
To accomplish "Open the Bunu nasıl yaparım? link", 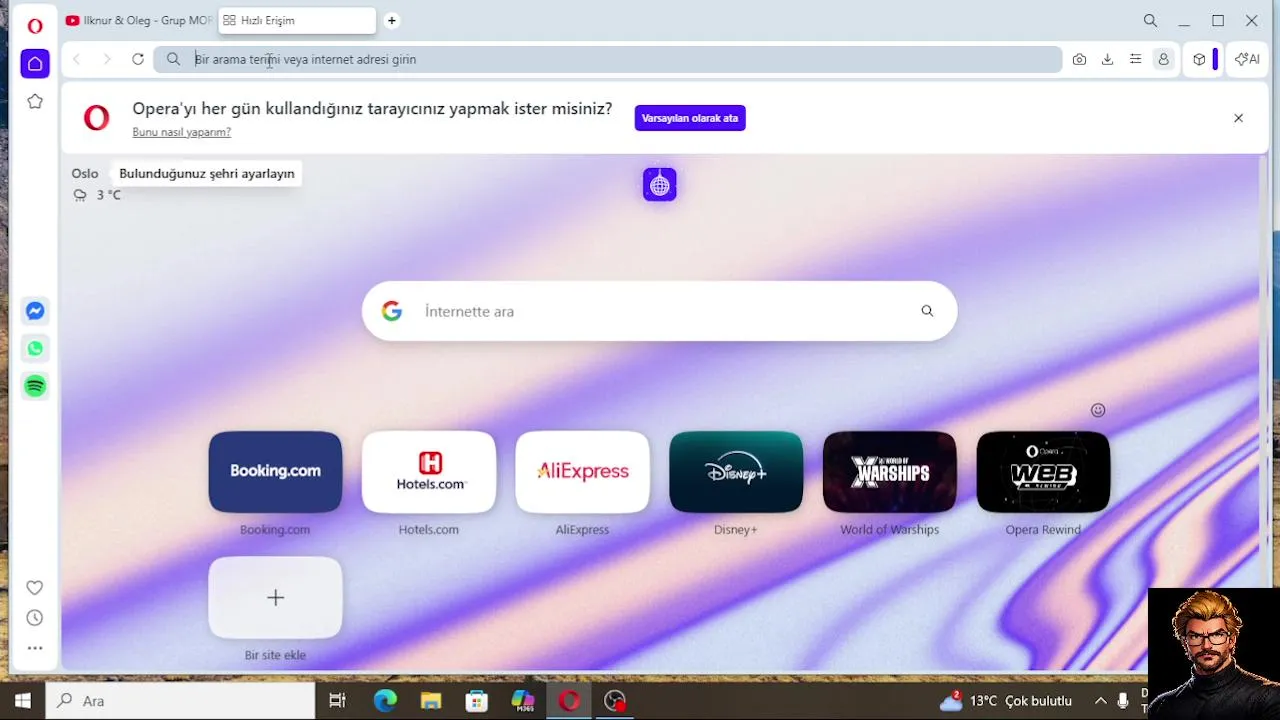I will [x=181, y=132].
